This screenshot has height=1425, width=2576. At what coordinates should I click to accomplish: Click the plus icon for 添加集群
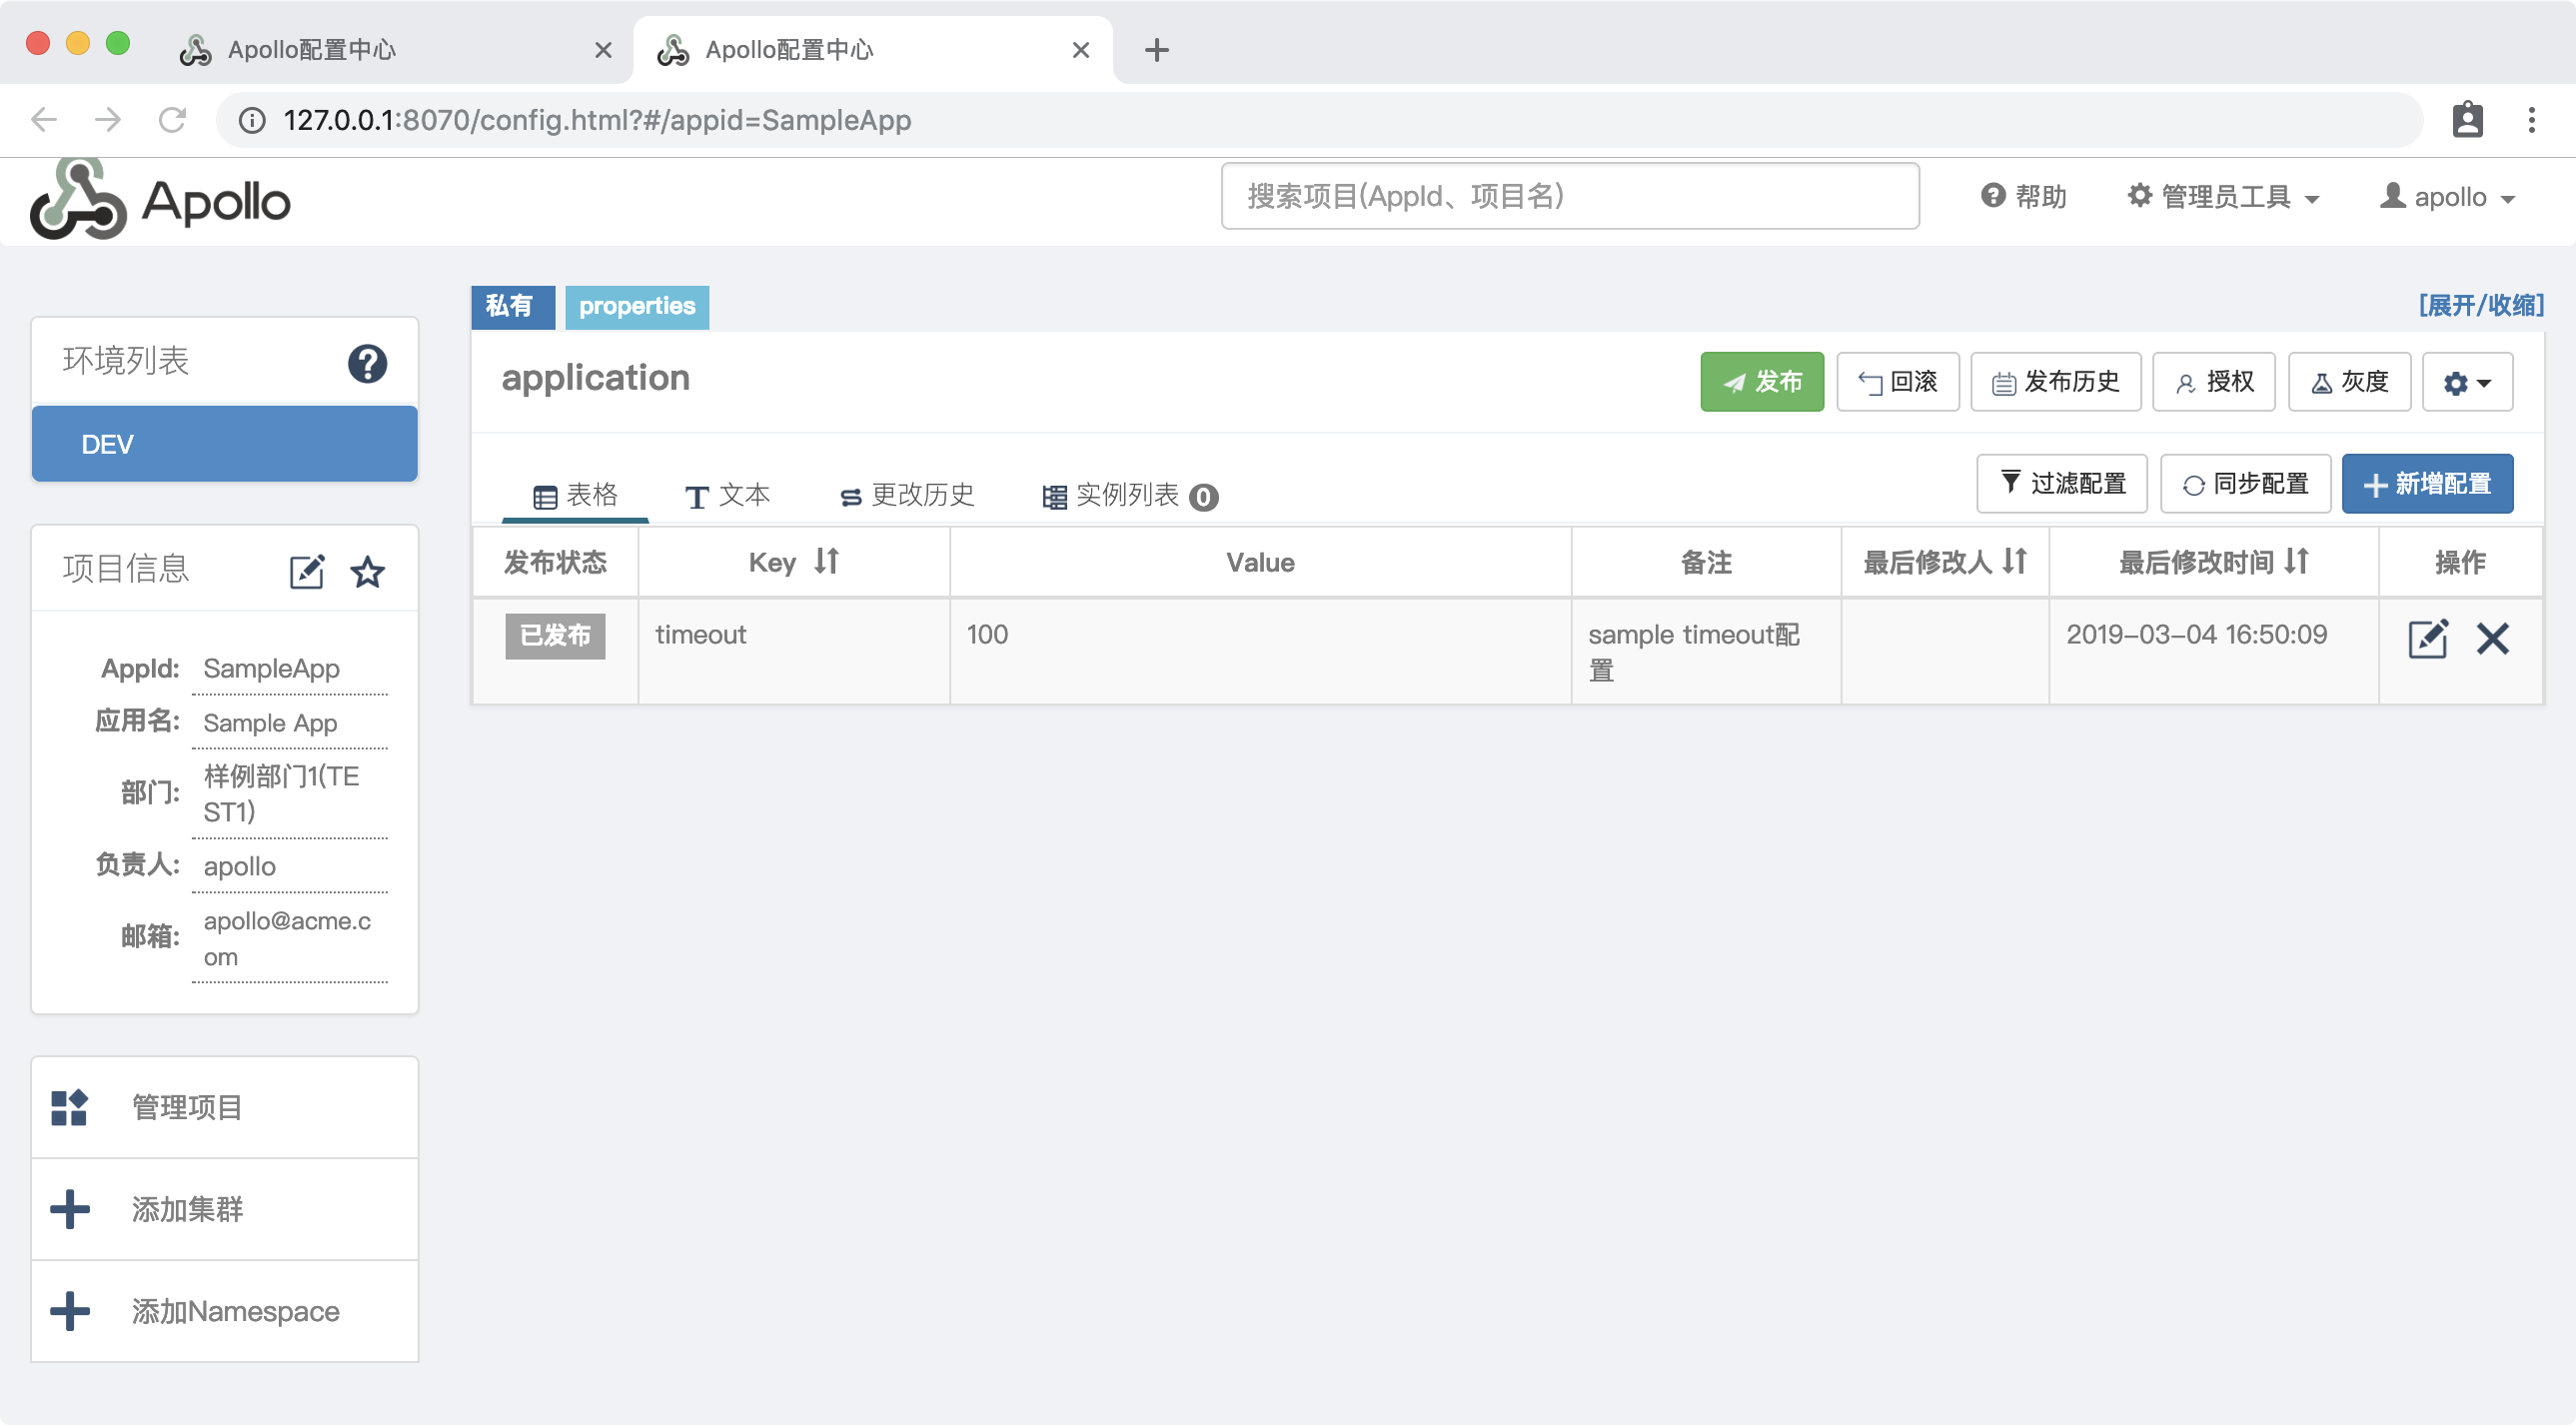coord(69,1209)
